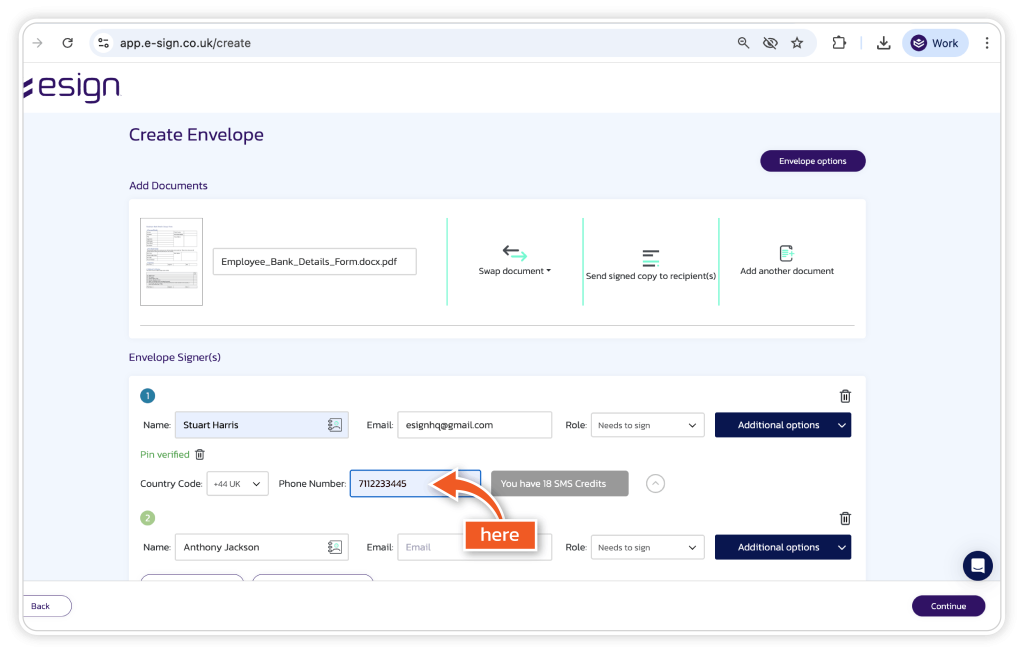Image resolution: width=1024 pixels, height=654 pixels.
Task: Remove signer 2 with the trash icon
Action: point(845,518)
